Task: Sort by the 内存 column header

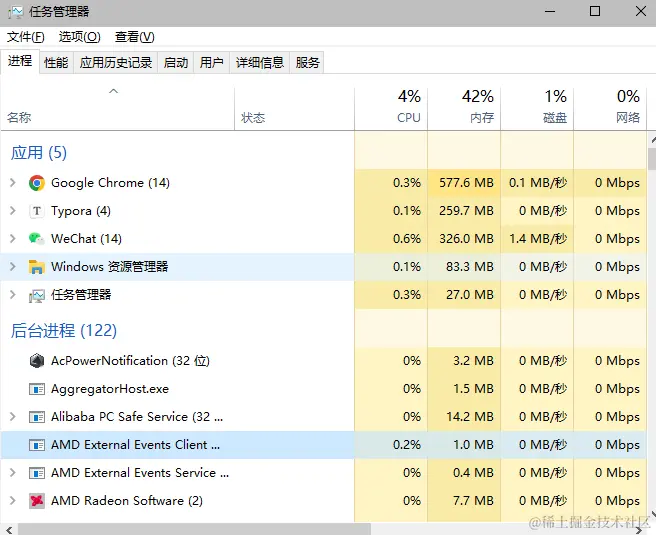Action: [x=464, y=109]
